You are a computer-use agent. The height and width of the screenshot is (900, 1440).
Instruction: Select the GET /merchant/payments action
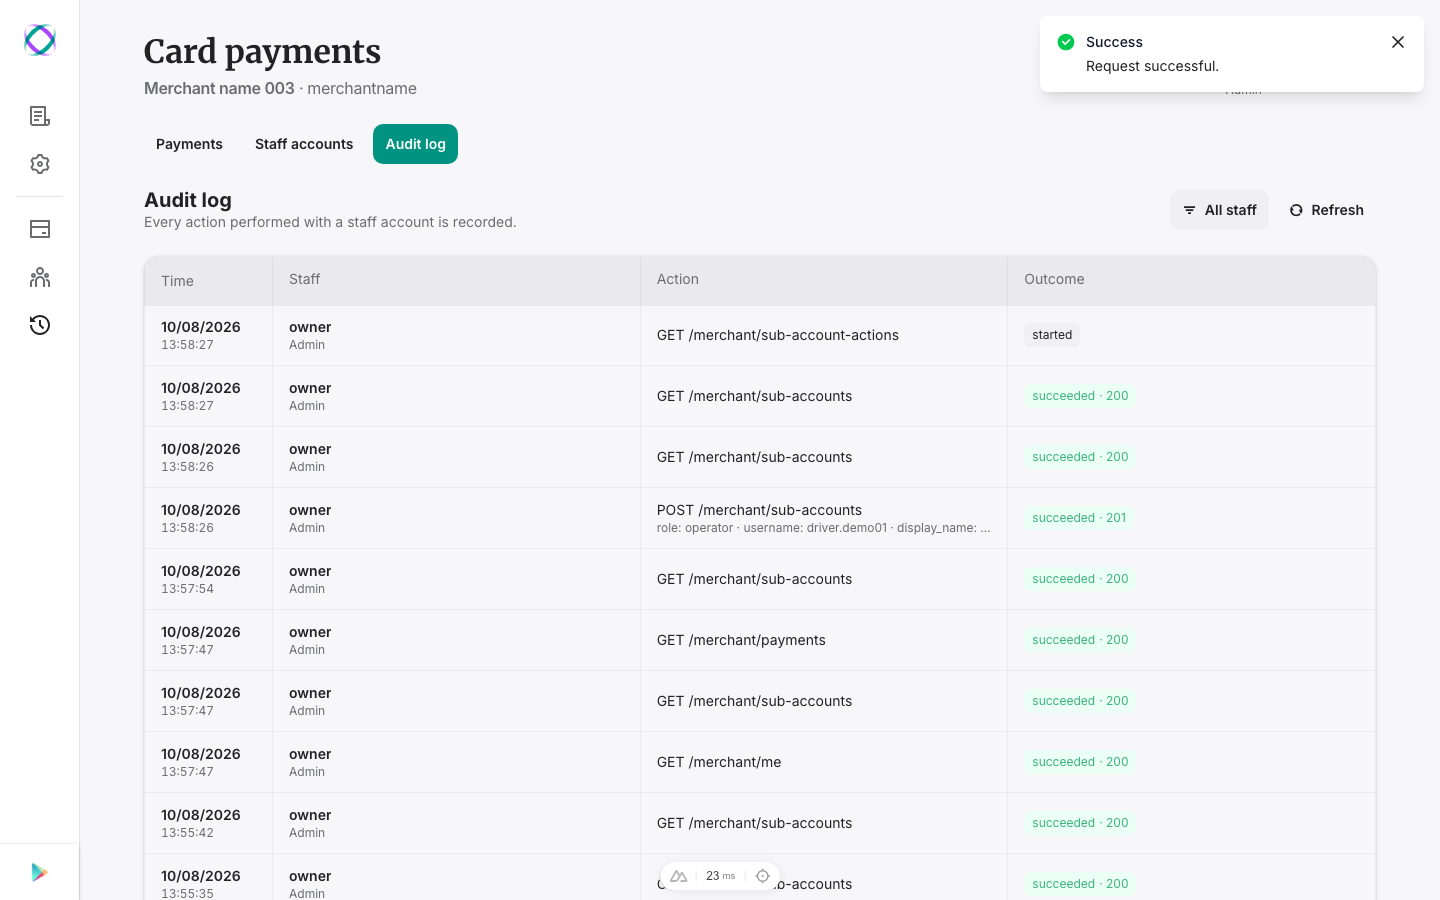point(741,640)
